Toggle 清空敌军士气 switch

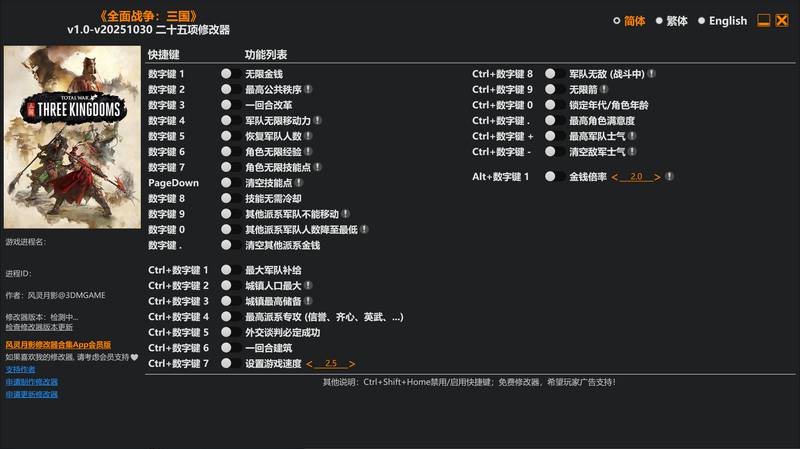point(555,152)
